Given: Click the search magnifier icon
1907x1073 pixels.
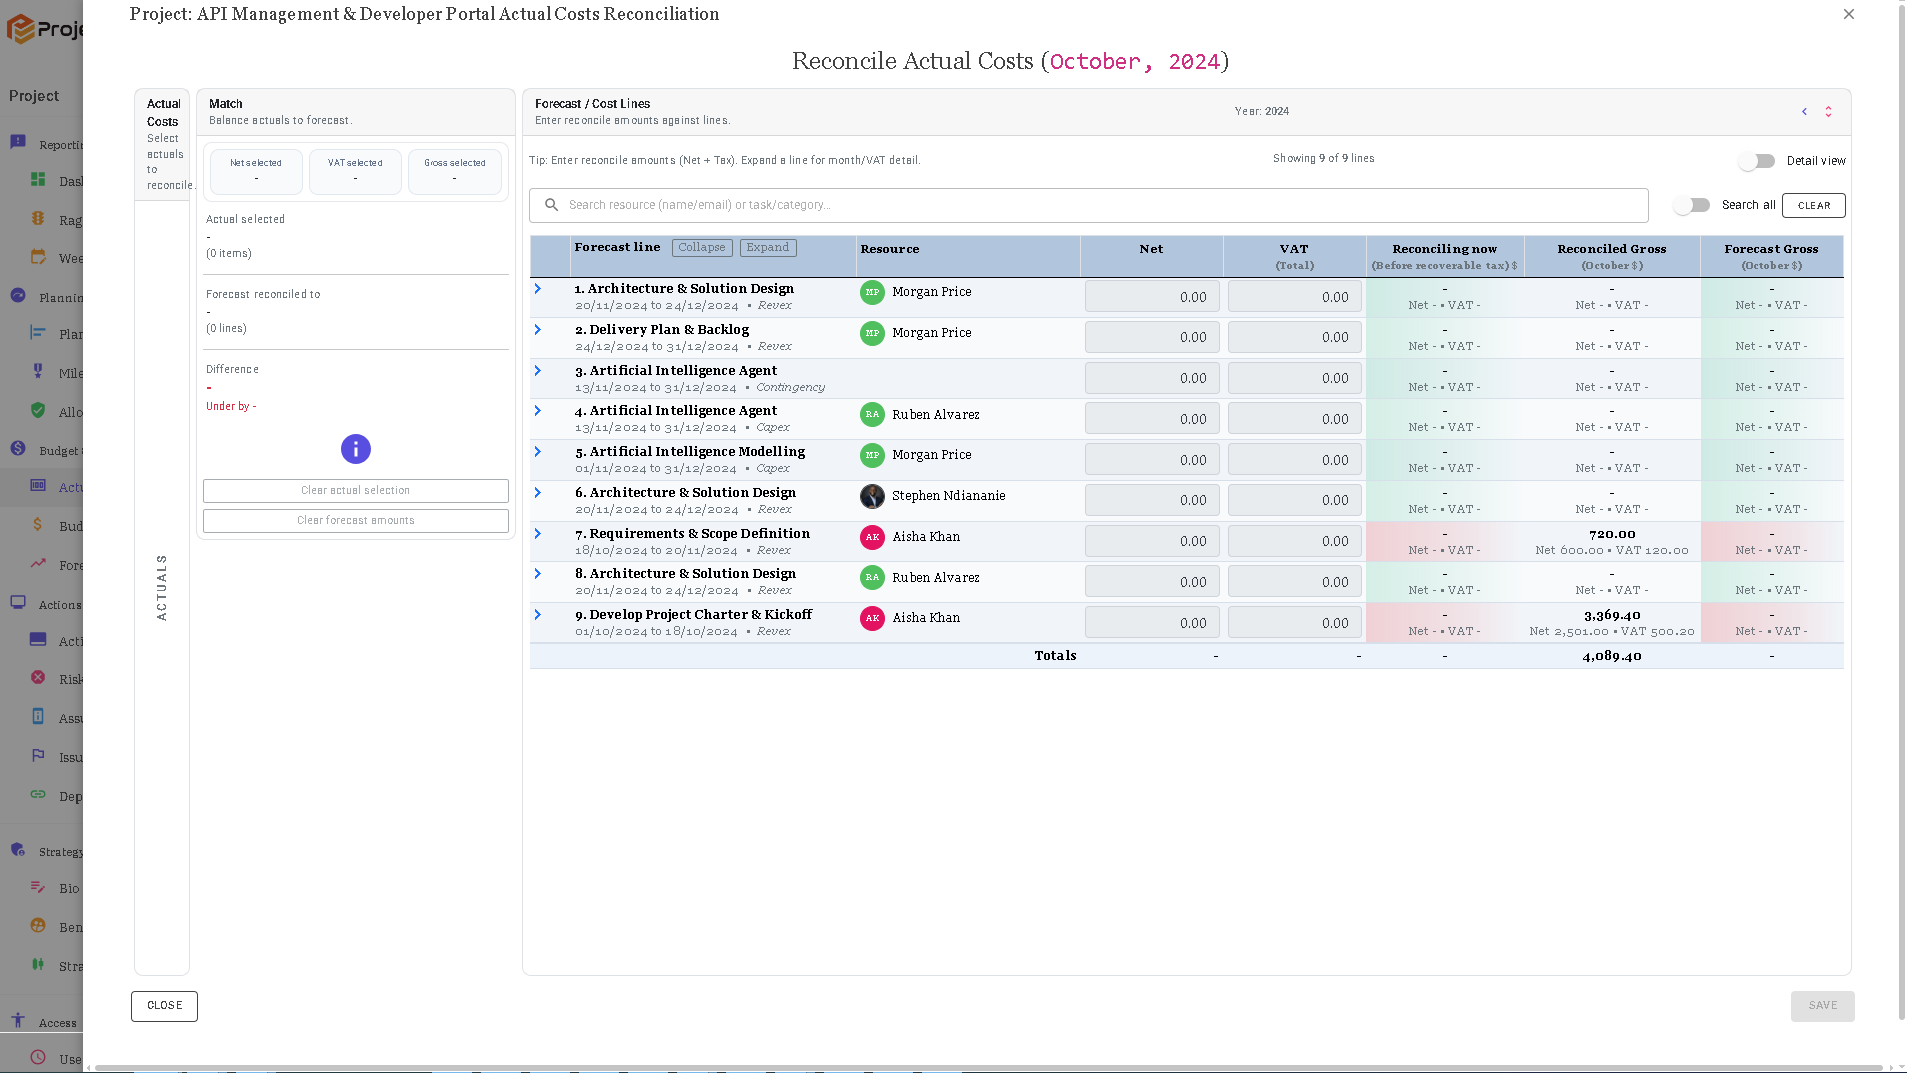Looking at the screenshot, I should pos(551,205).
